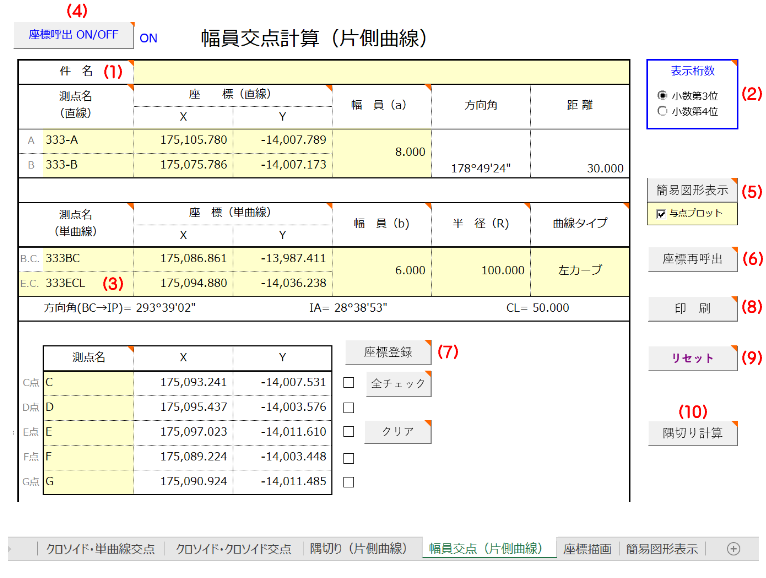Click the 全チェック button
Image resolution: width=766 pixels, height=578 pixels.
[396, 383]
